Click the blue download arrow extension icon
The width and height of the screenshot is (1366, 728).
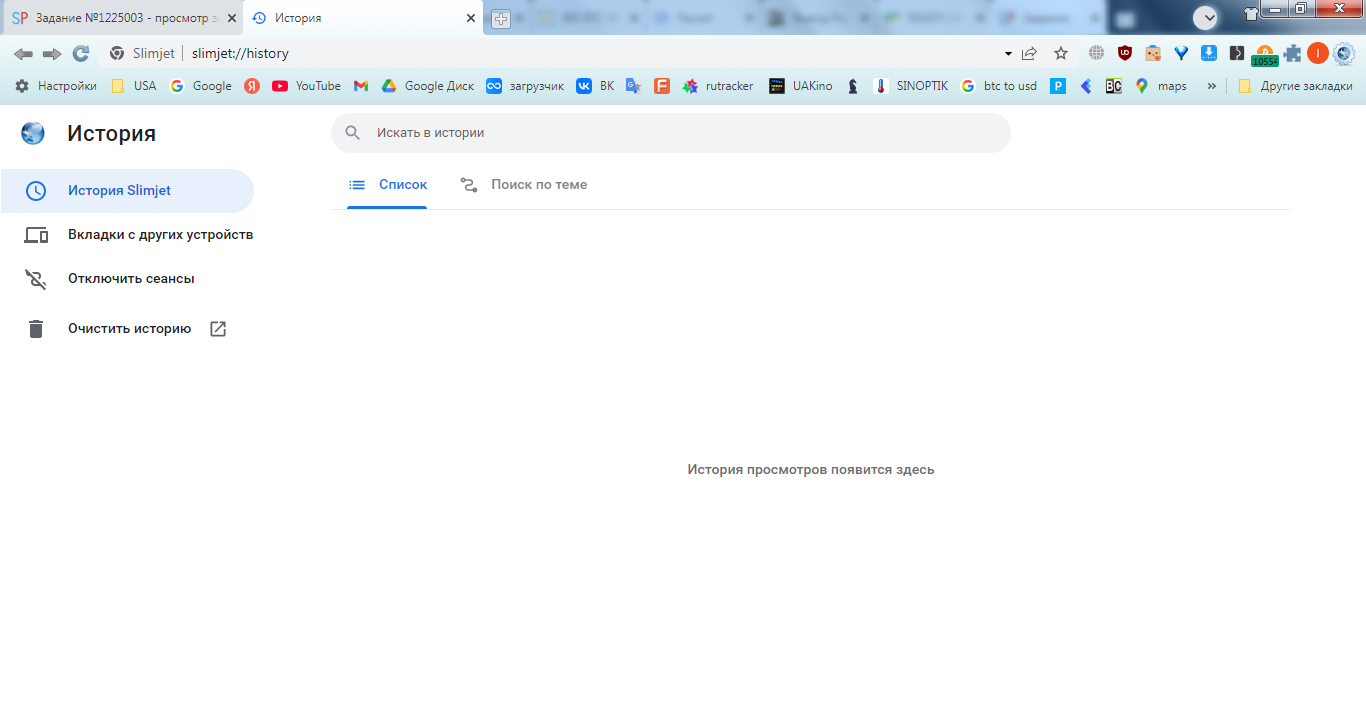1209,53
